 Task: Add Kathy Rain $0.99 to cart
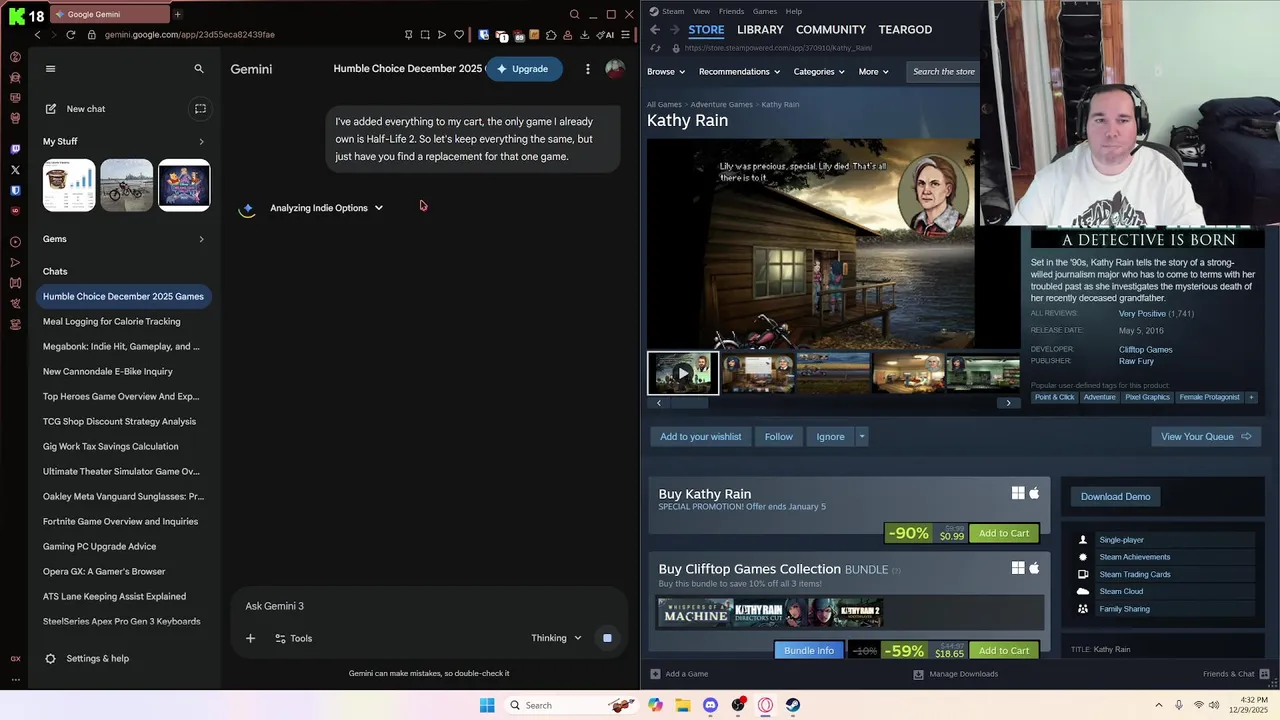1004,534
